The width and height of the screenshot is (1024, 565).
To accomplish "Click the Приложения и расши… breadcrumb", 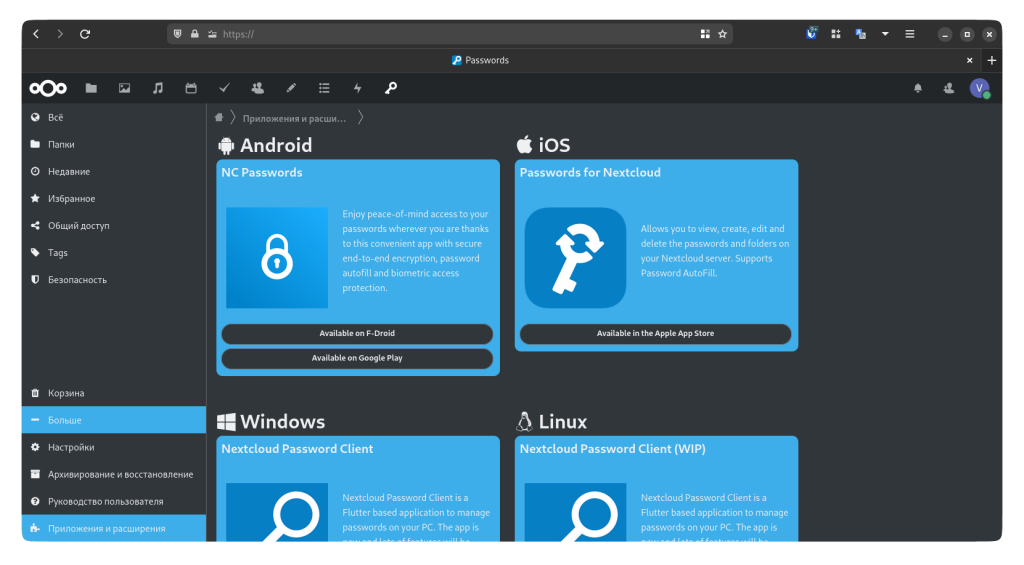I will (294, 118).
